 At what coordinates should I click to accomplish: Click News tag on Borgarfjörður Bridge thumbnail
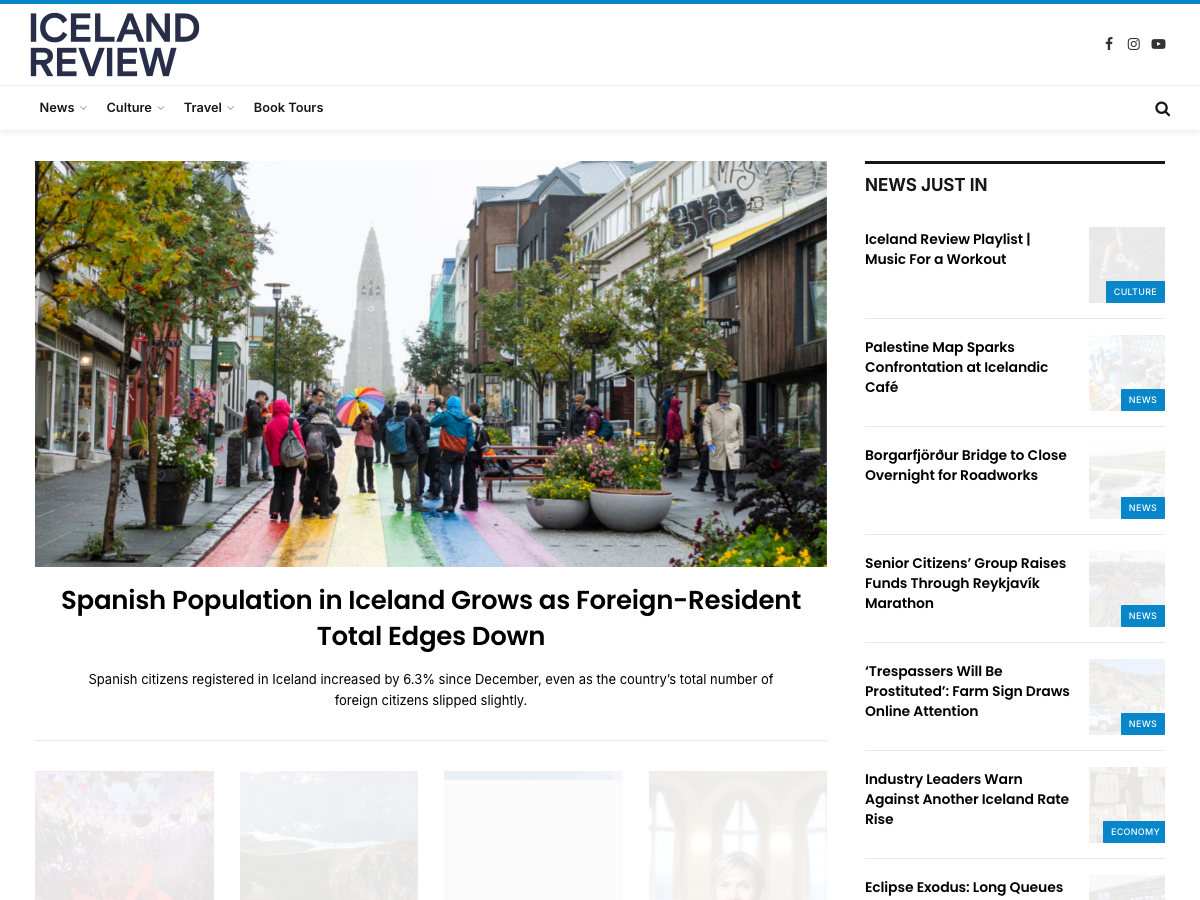click(x=1143, y=508)
